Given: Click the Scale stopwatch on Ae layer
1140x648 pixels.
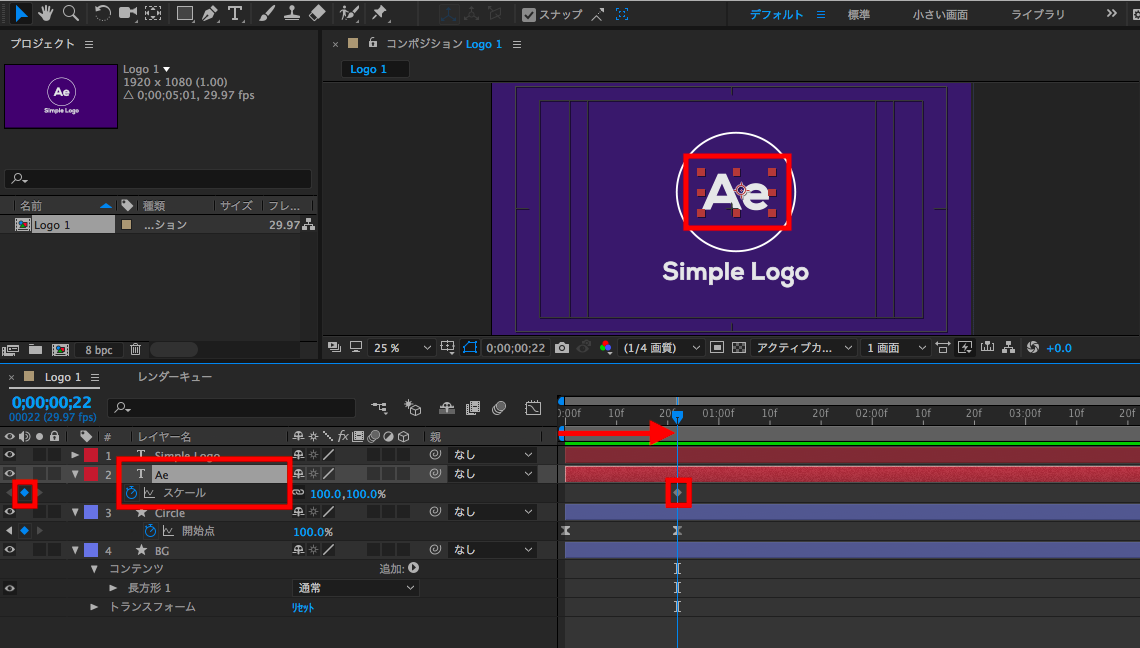Looking at the screenshot, I should pyautogui.click(x=131, y=493).
